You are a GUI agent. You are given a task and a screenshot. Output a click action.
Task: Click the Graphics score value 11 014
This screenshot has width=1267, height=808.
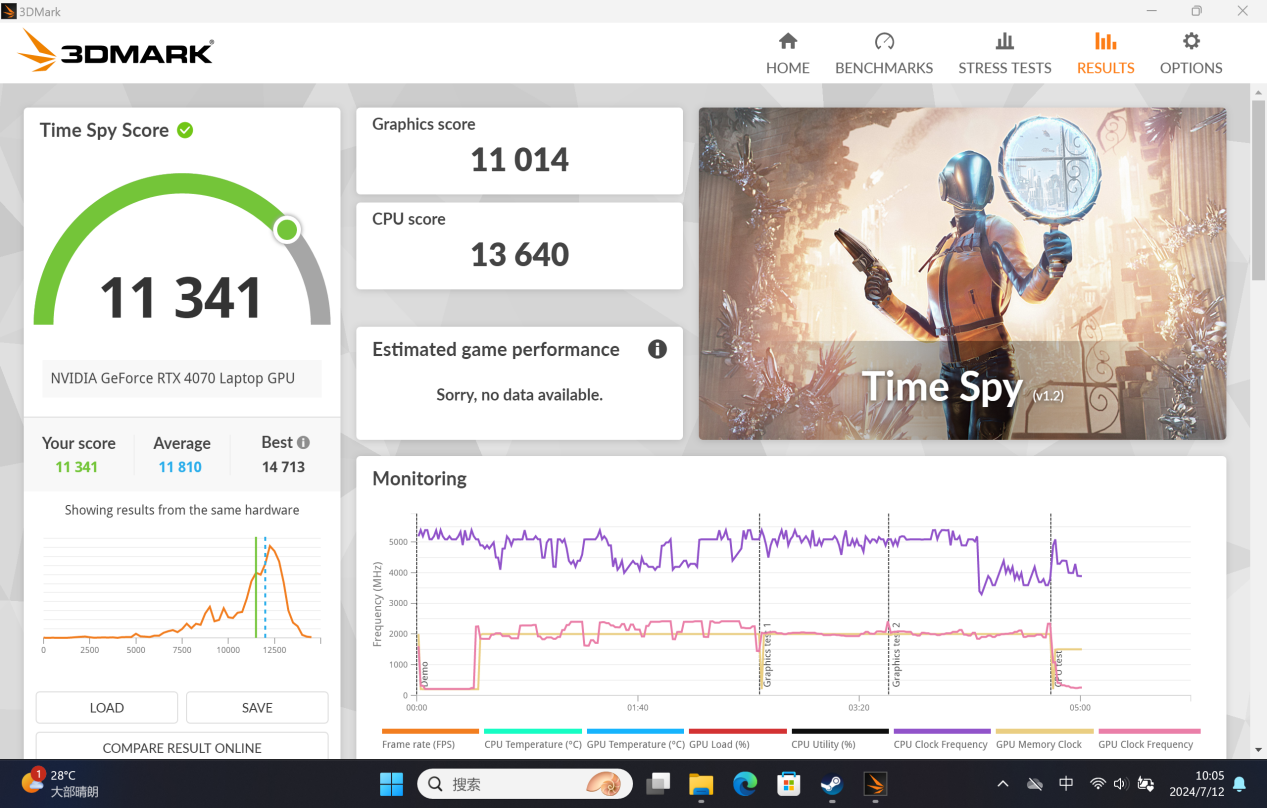coord(520,160)
